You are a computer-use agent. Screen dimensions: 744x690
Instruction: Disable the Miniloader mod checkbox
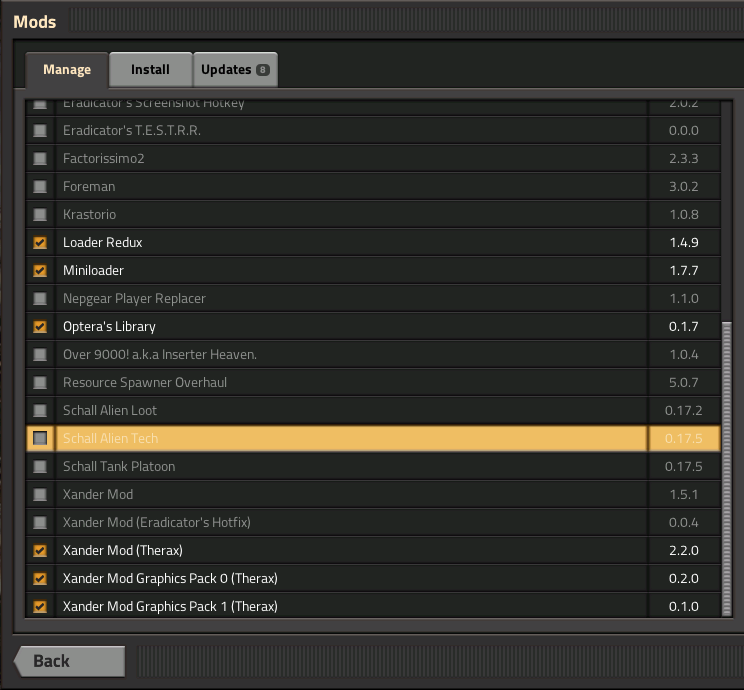point(40,270)
